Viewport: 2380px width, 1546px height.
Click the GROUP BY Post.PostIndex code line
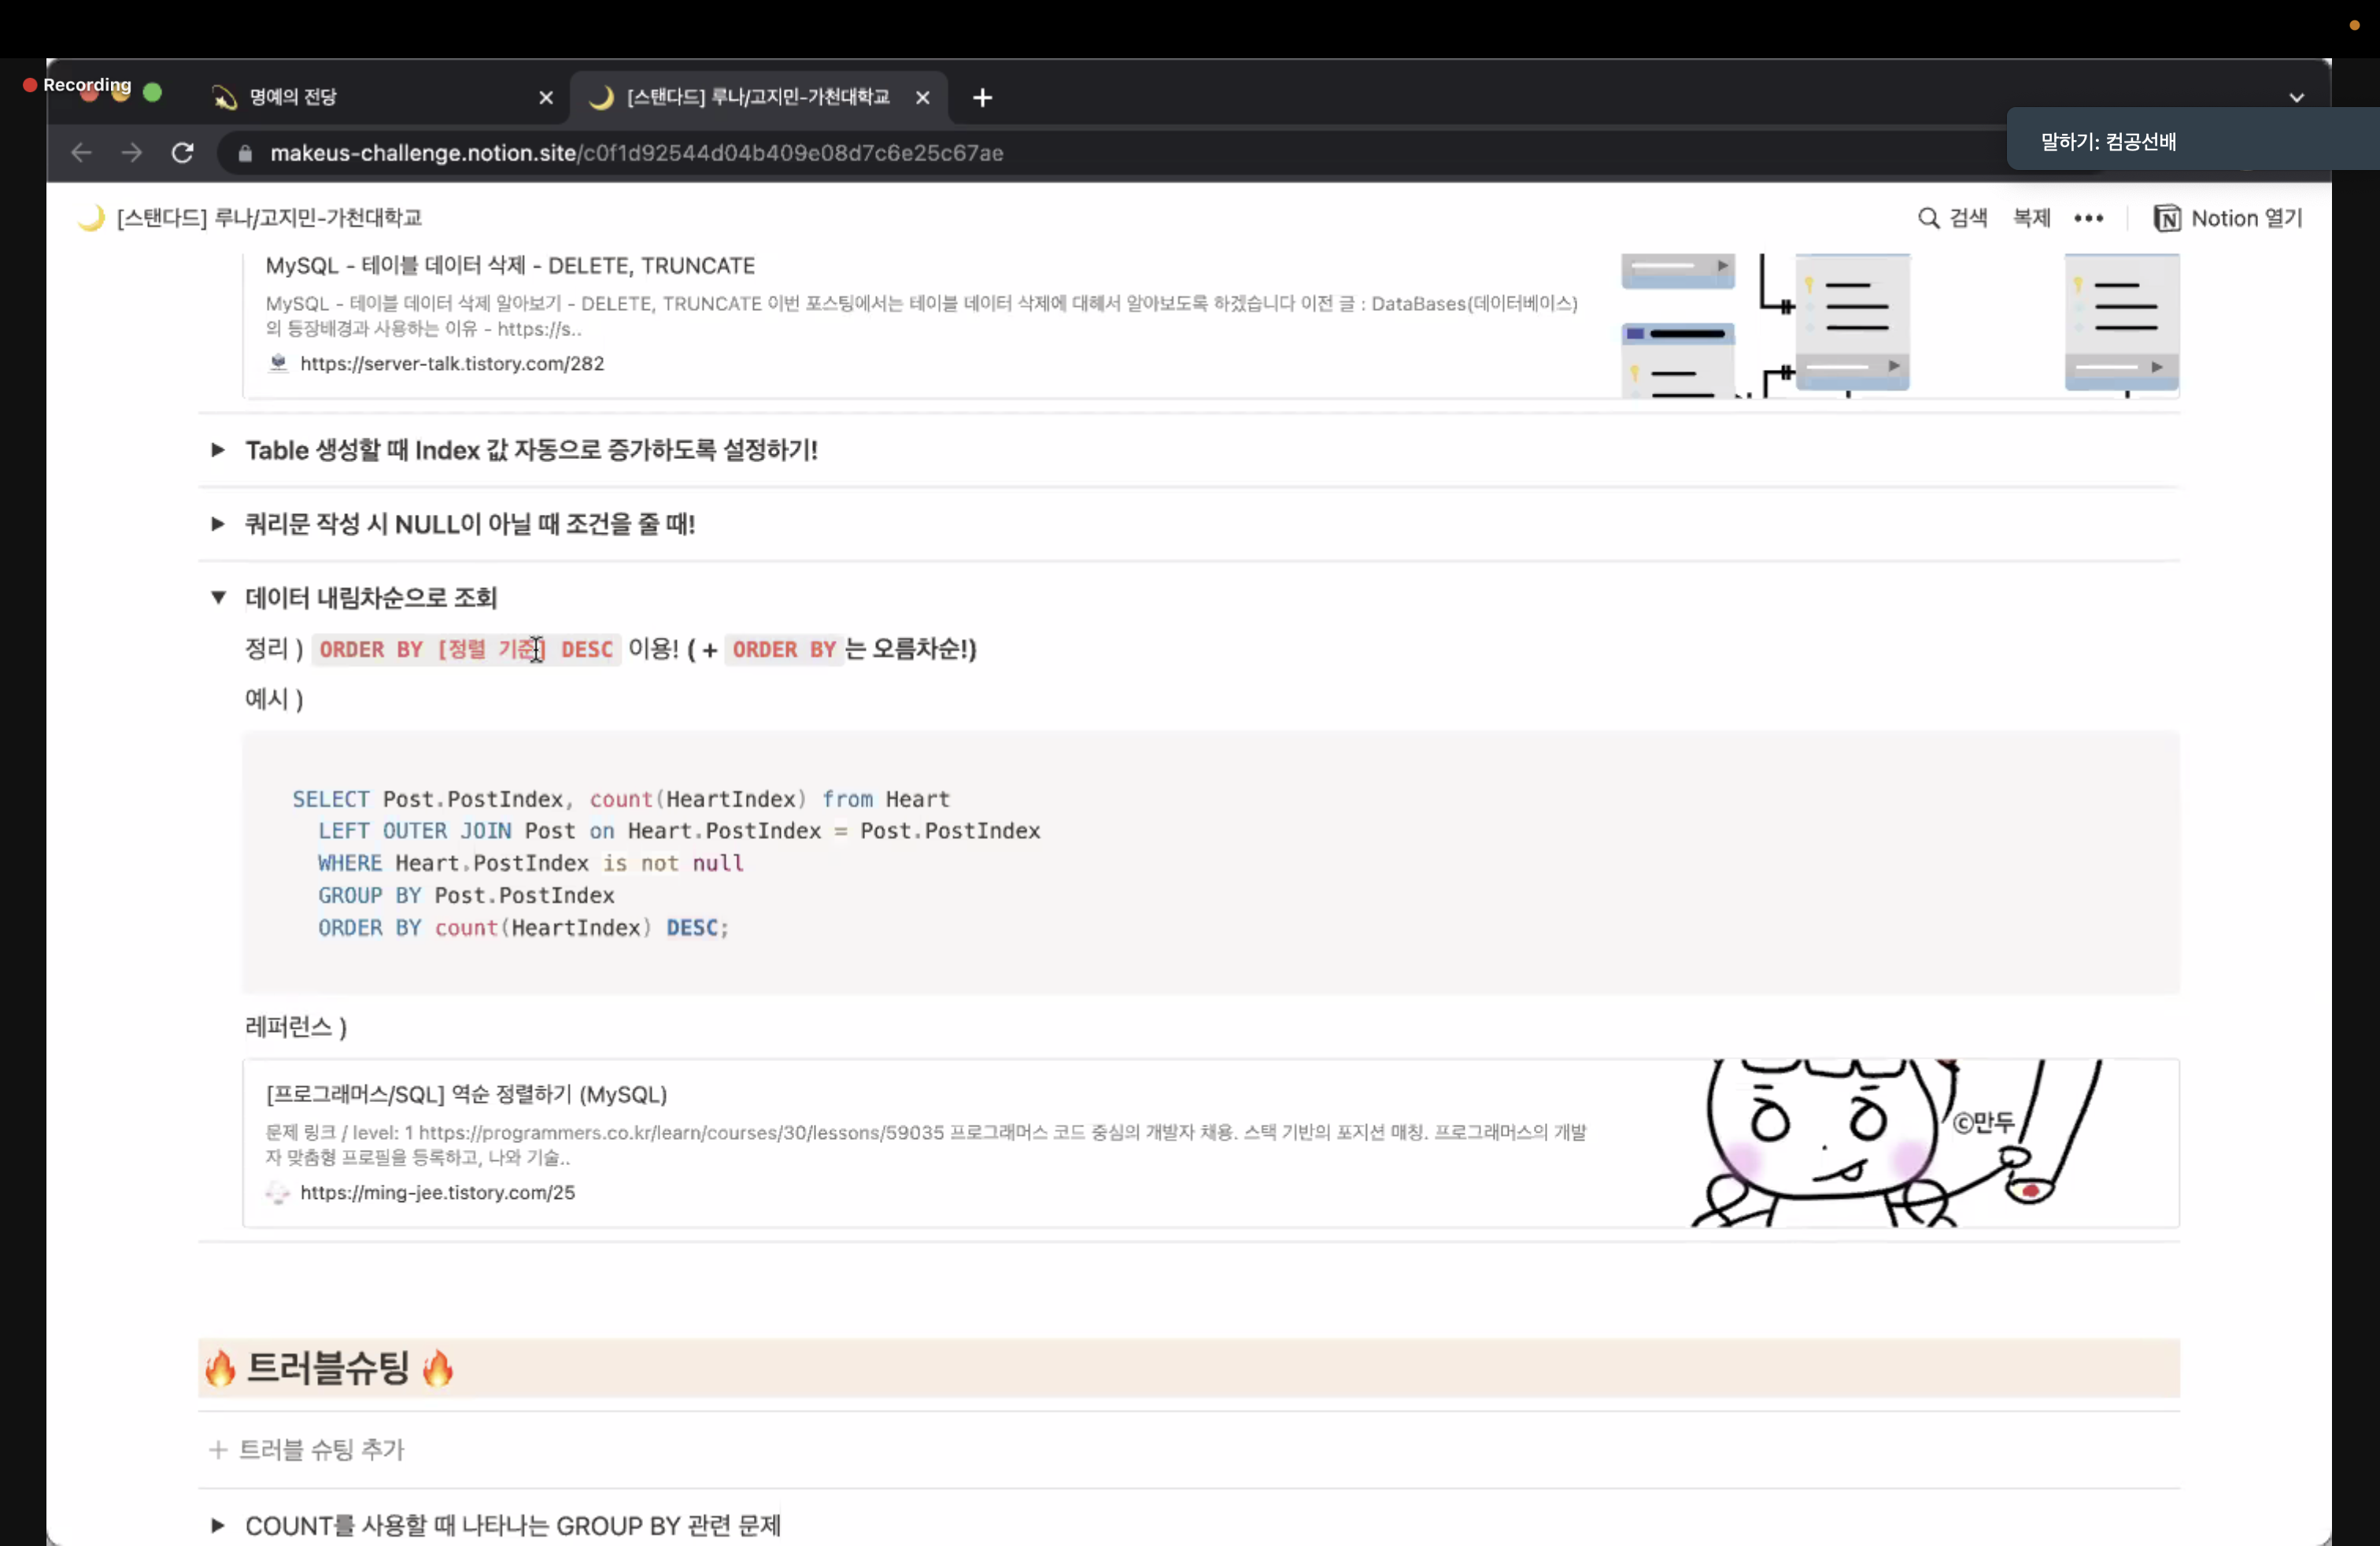point(466,896)
